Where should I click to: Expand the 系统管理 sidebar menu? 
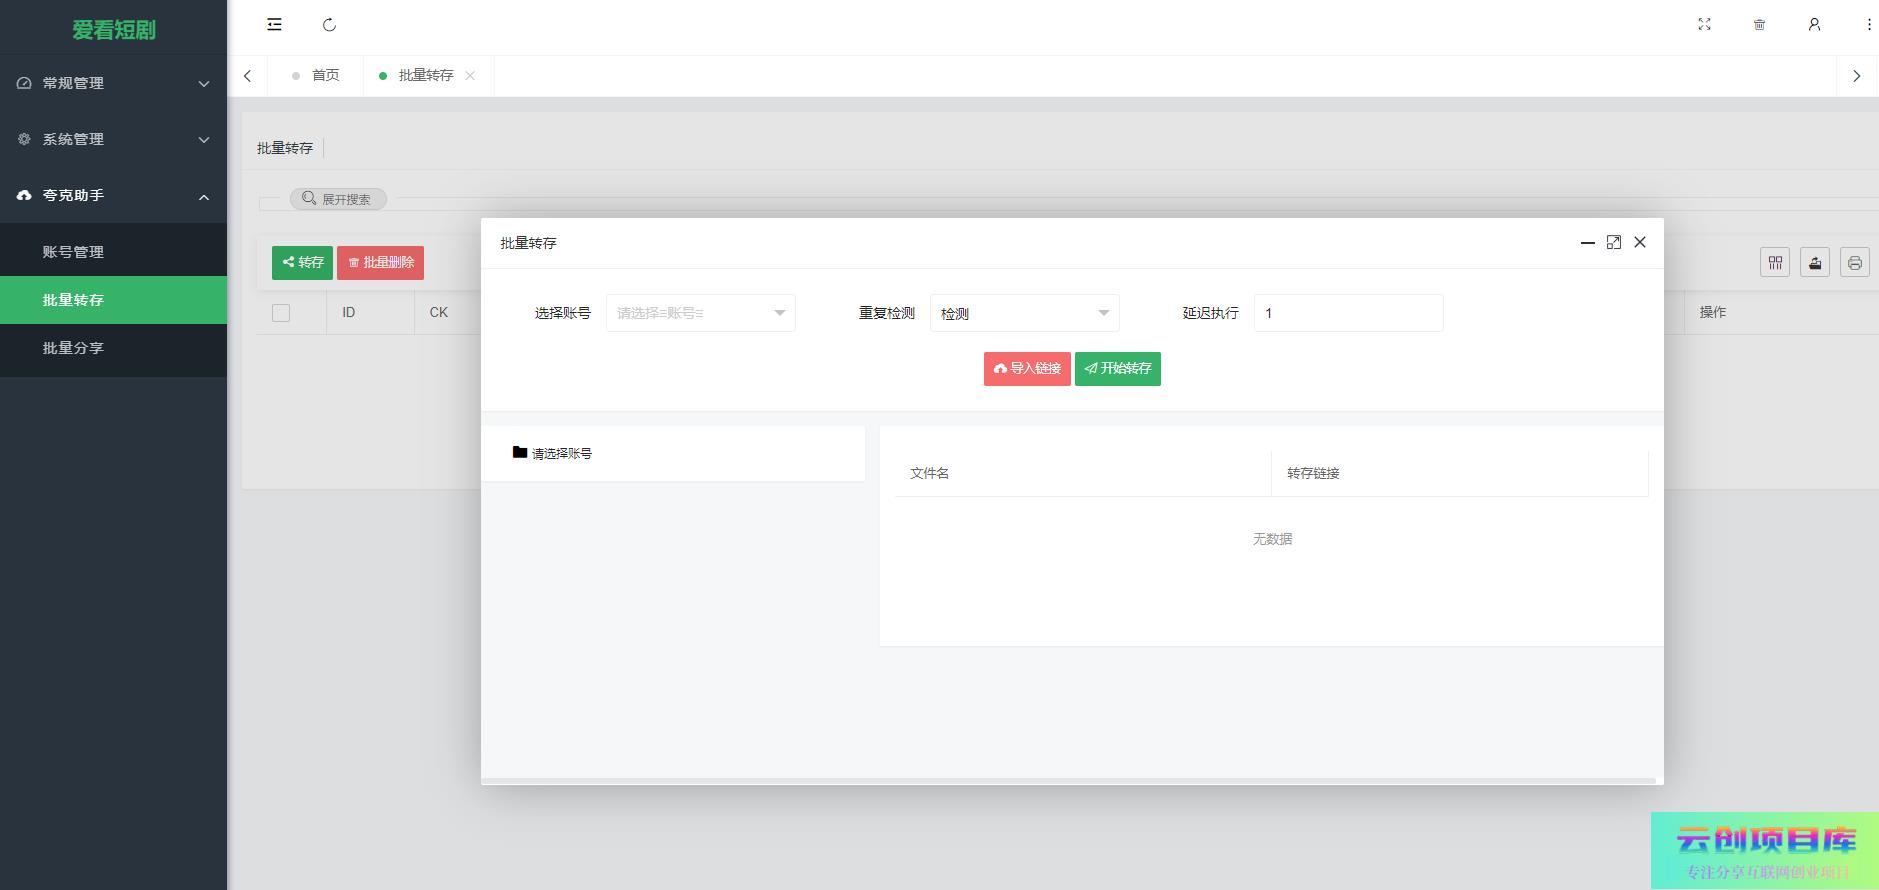[113, 139]
